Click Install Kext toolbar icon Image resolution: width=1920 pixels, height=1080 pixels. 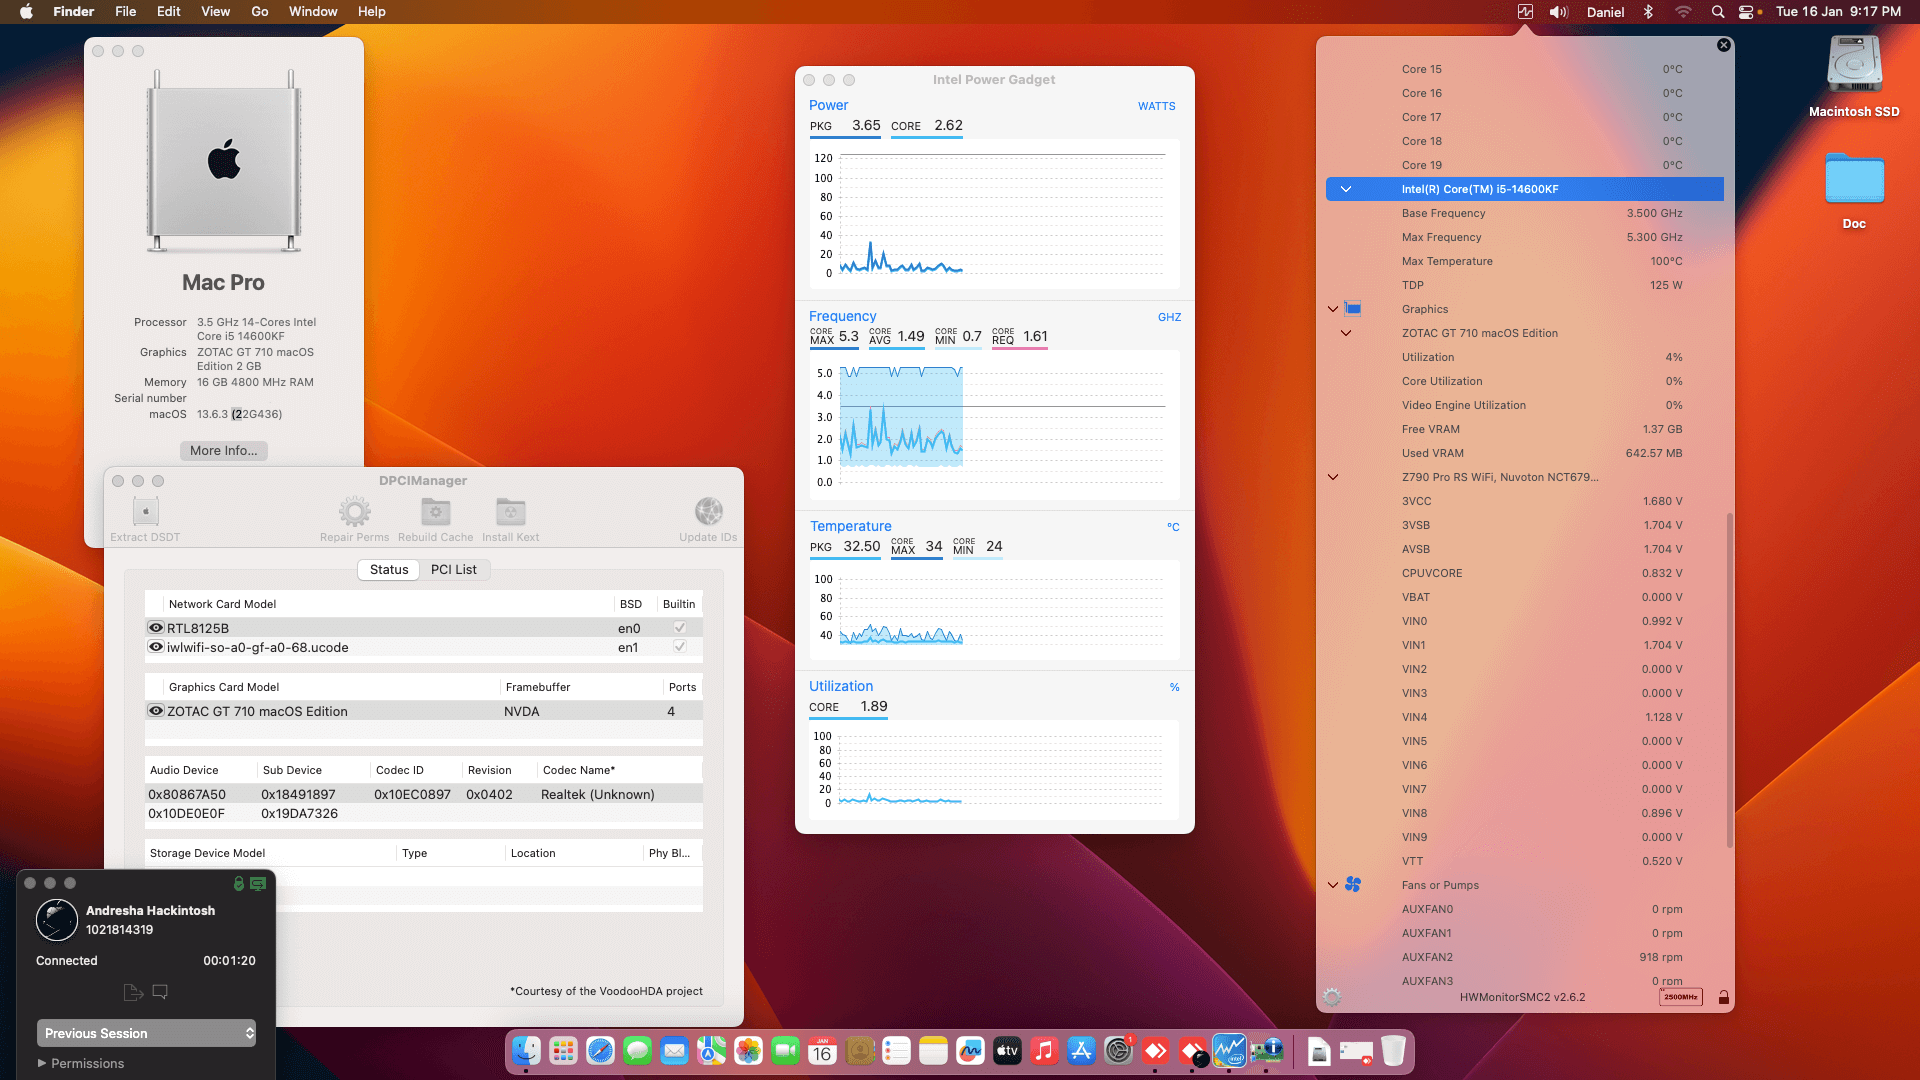click(x=510, y=512)
